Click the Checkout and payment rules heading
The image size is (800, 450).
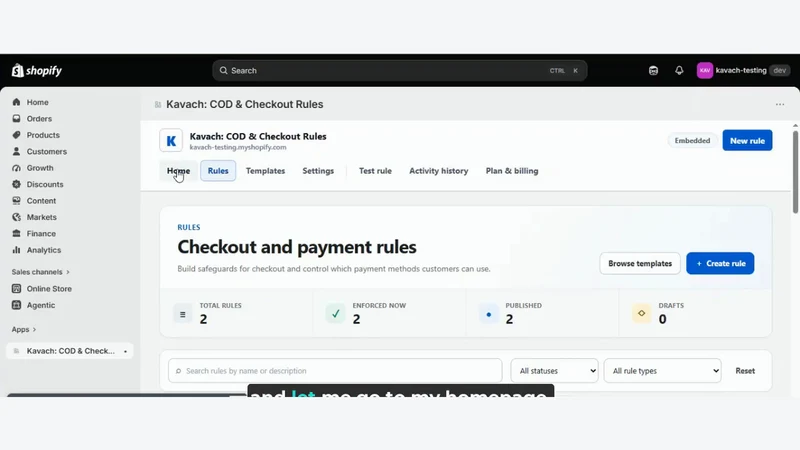pyautogui.click(x=297, y=247)
